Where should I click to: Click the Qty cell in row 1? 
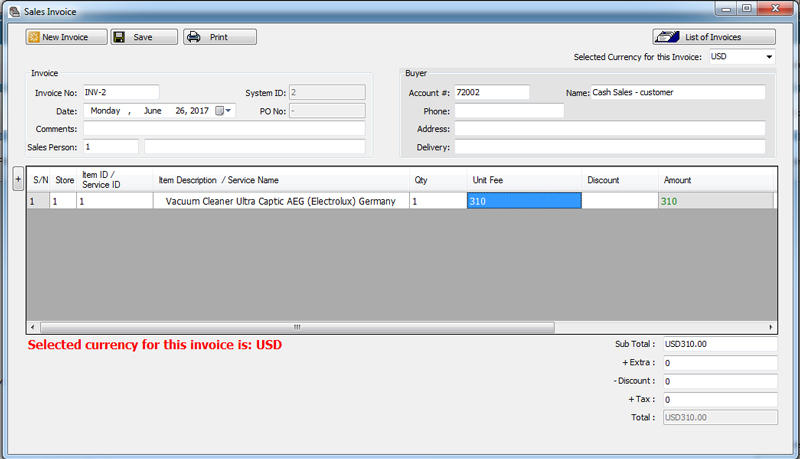(x=438, y=201)
